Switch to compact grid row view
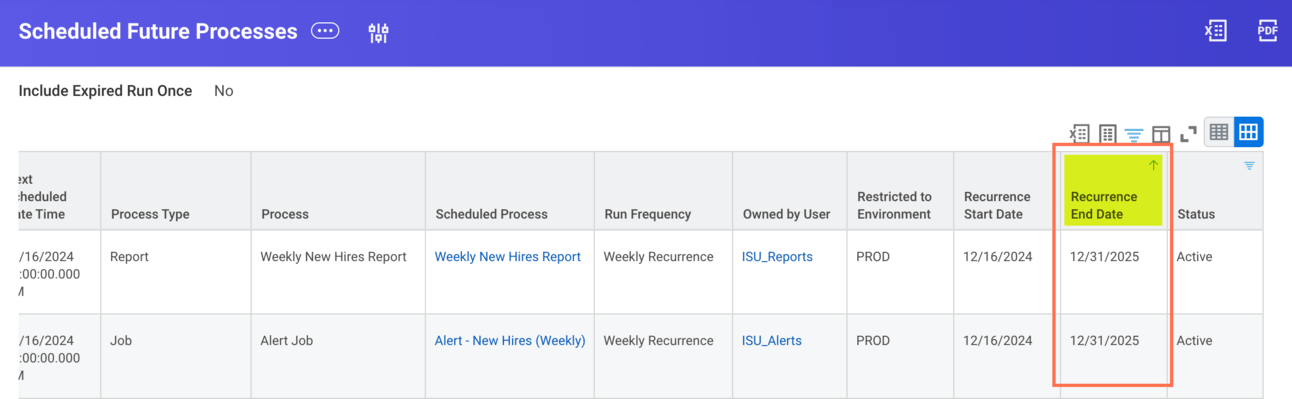This screenshot has width=1292, height=399. [1219, 132]
